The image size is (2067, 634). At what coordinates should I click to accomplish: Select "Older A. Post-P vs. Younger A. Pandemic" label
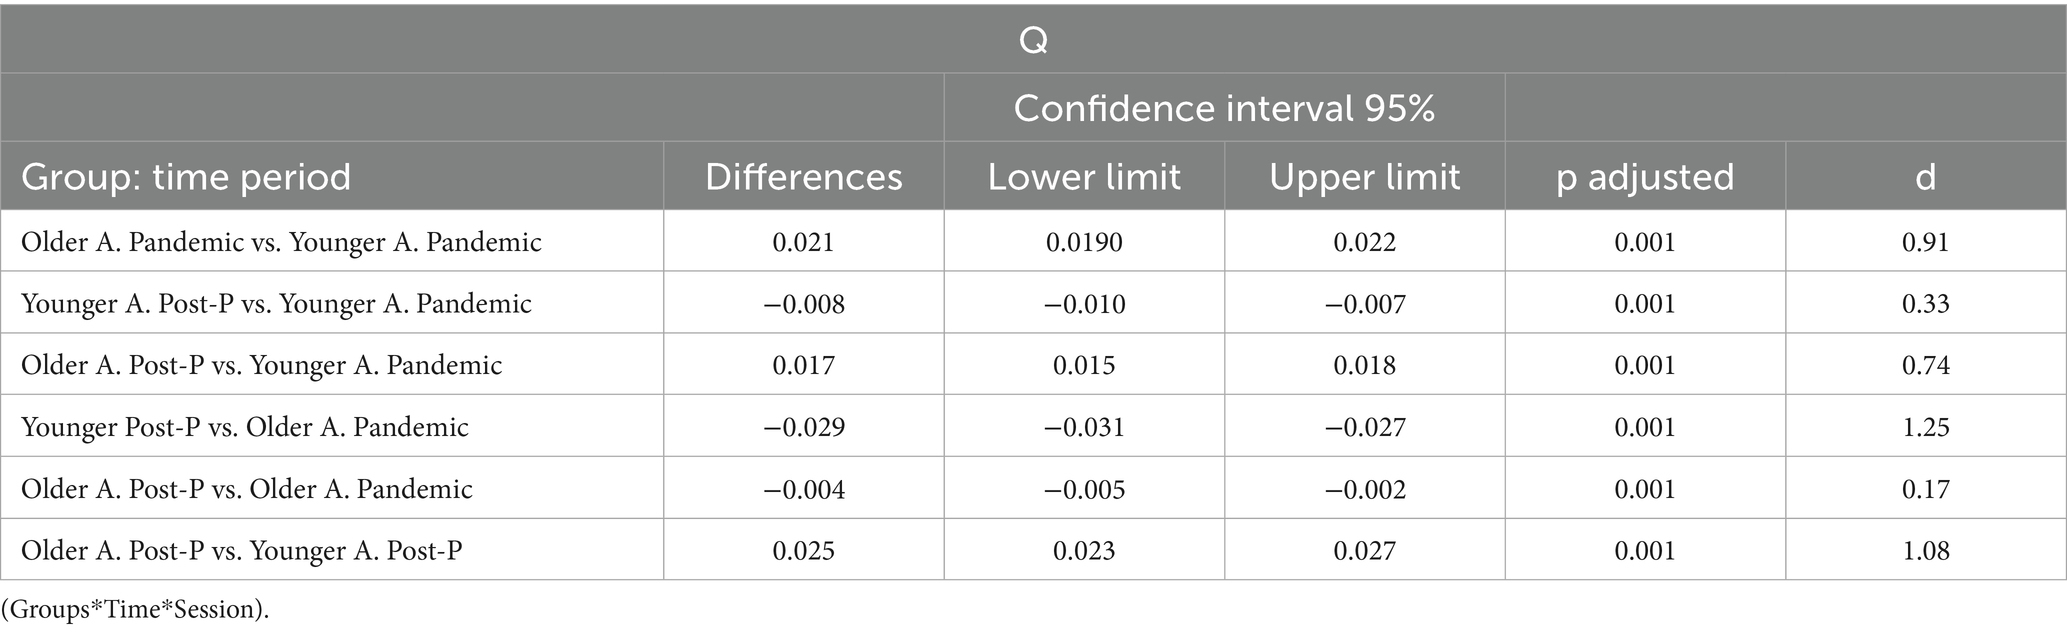click(x=261, y=365)
